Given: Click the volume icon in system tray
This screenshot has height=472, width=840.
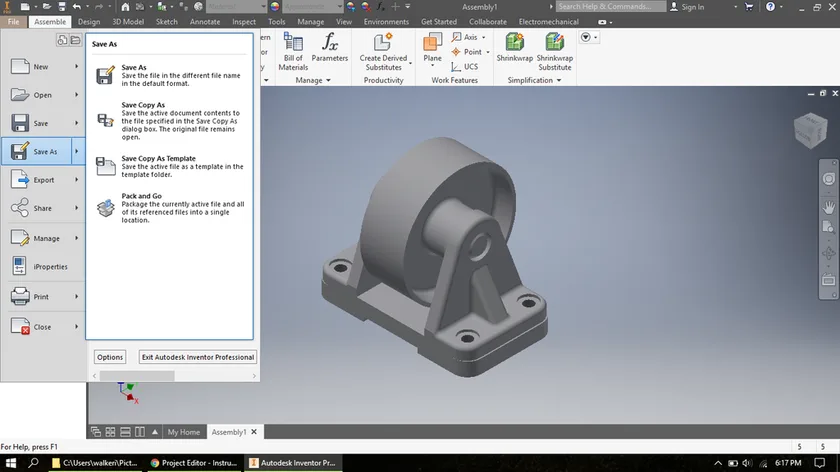Looking at the screenshot, I should 748,463.
